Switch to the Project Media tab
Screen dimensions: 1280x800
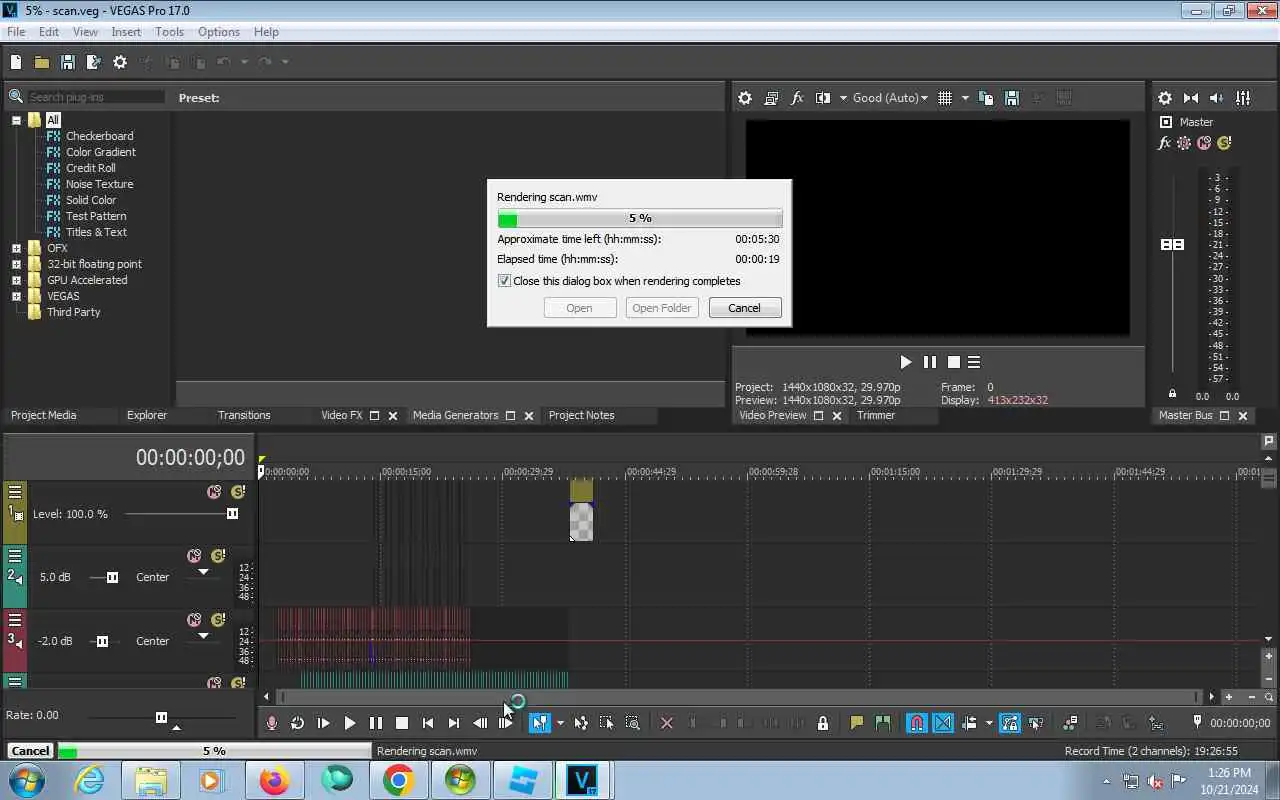click(x=43, y=415)
